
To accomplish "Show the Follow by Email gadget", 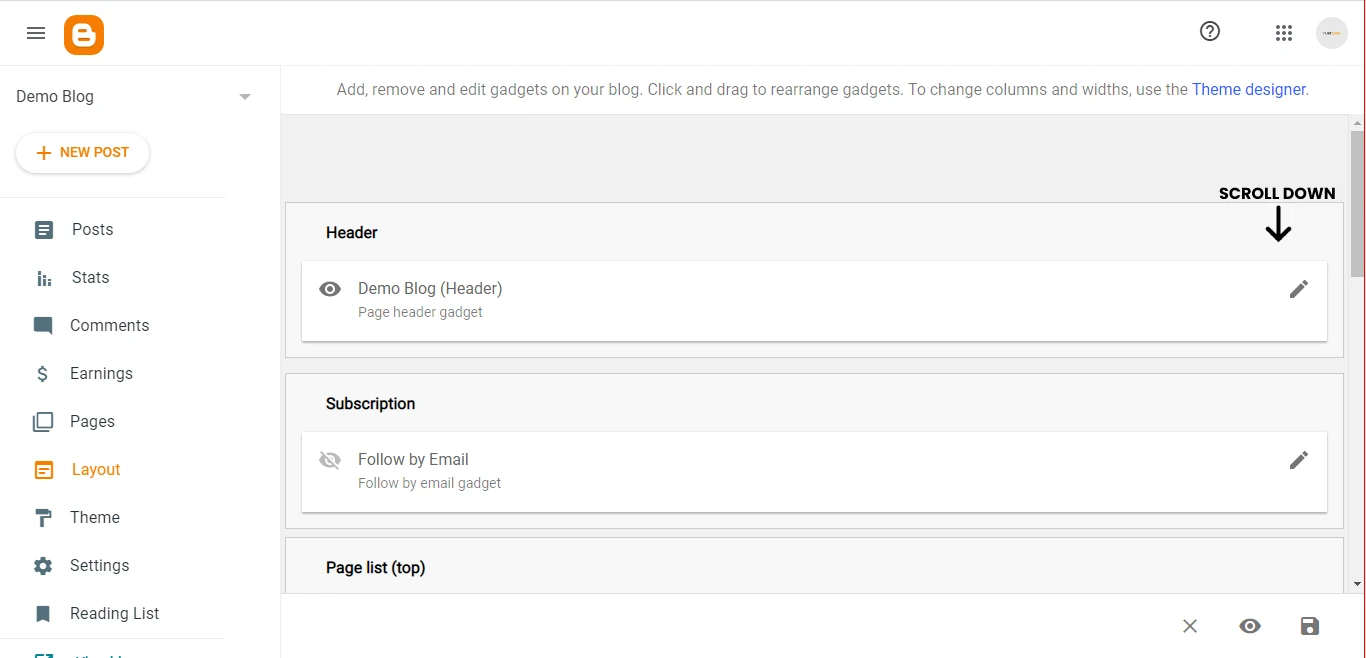I will (x=330, y=460).
